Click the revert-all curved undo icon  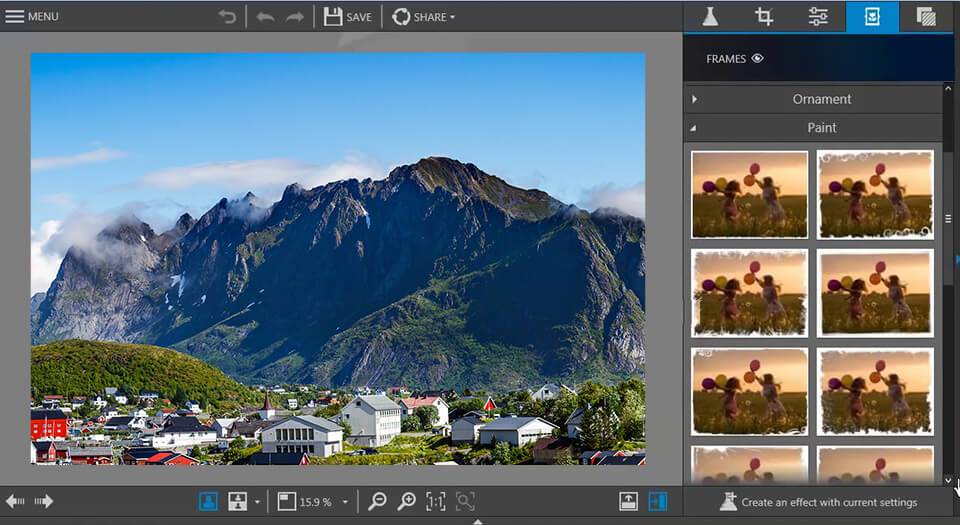point(227,17)
